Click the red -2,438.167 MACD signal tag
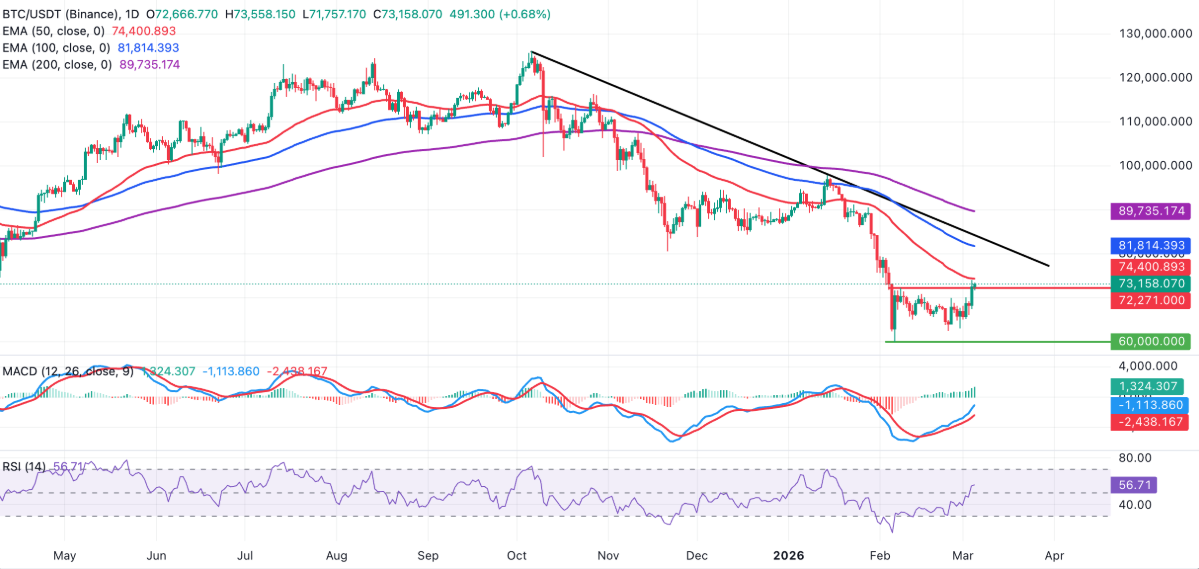The height and width of the screenshot is (569, 1199). click(1148, 423)
